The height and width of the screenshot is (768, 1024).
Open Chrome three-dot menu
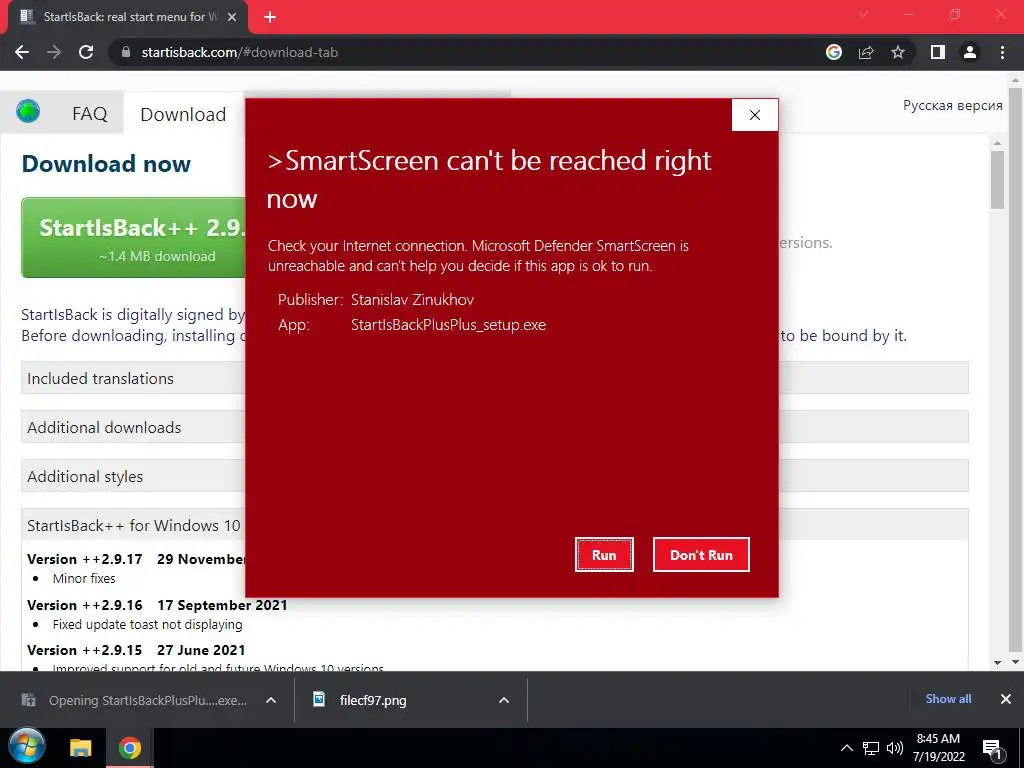click(1002, 52)
